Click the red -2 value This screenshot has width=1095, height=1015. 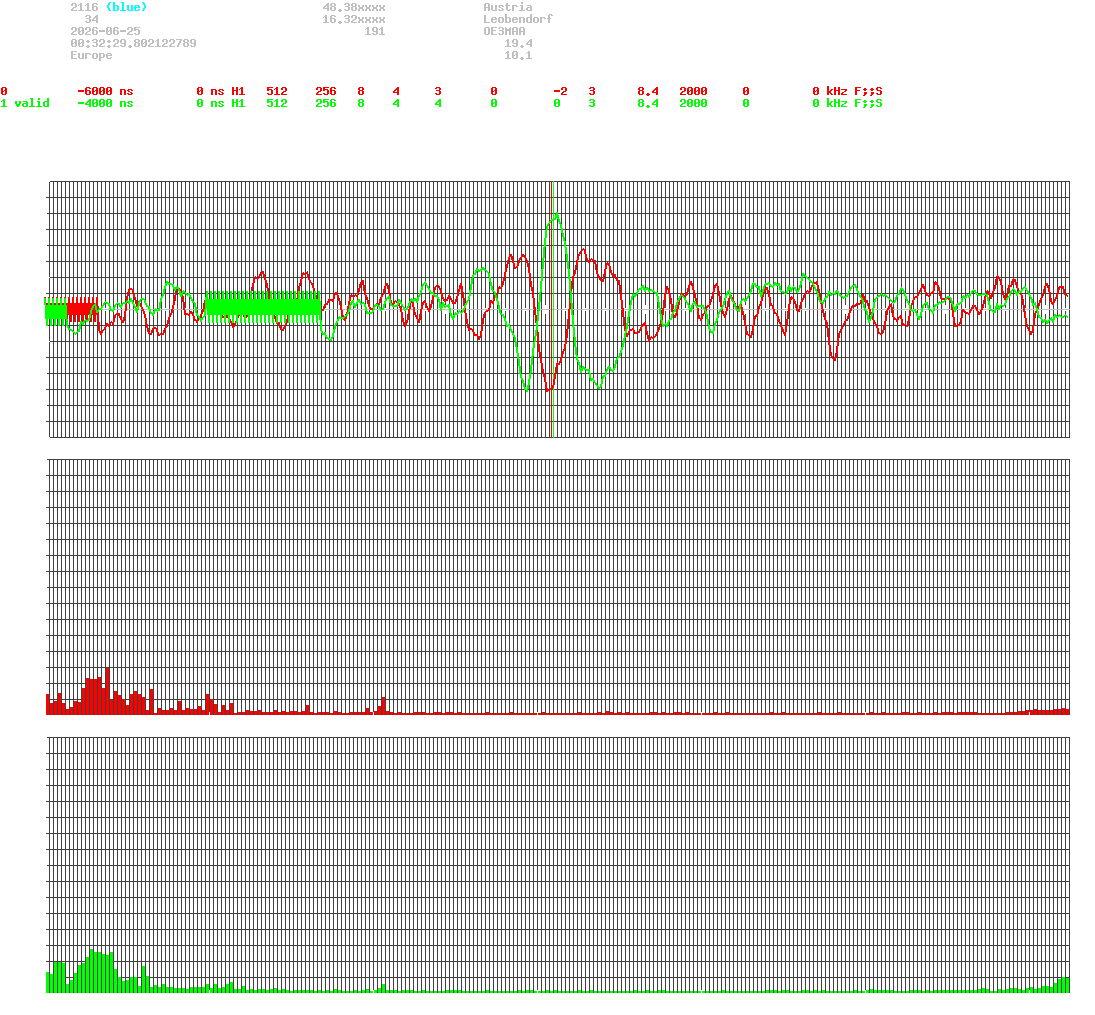click(x=560, y=92)
